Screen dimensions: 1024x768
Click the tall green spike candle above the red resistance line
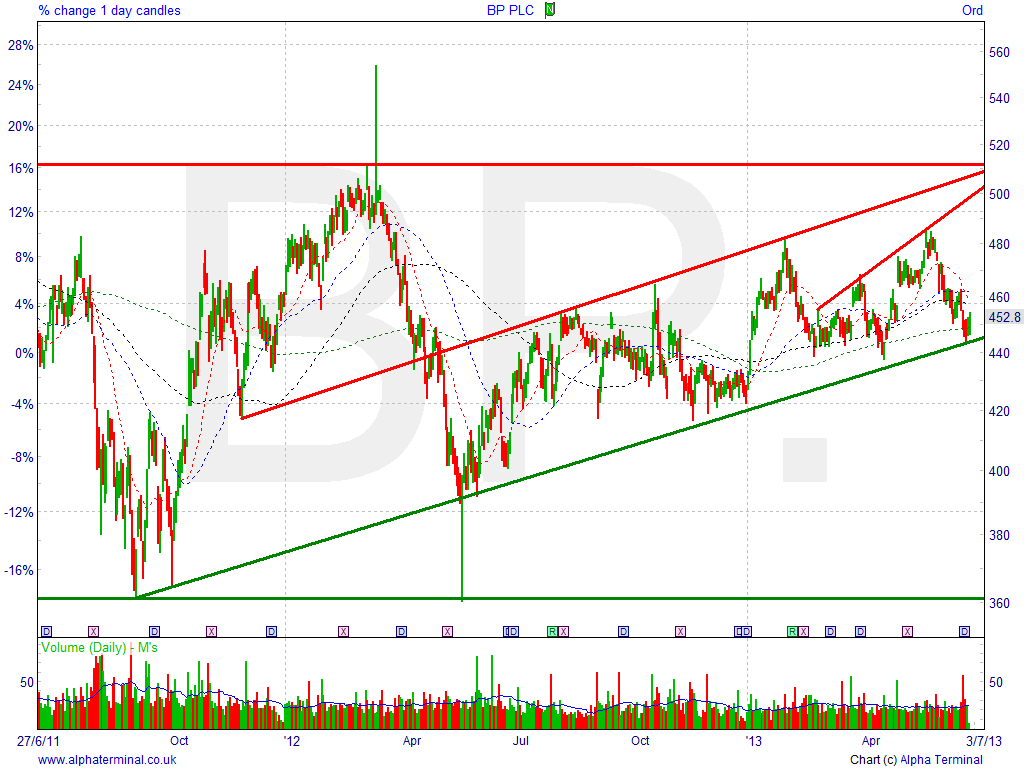pos(376,114)
